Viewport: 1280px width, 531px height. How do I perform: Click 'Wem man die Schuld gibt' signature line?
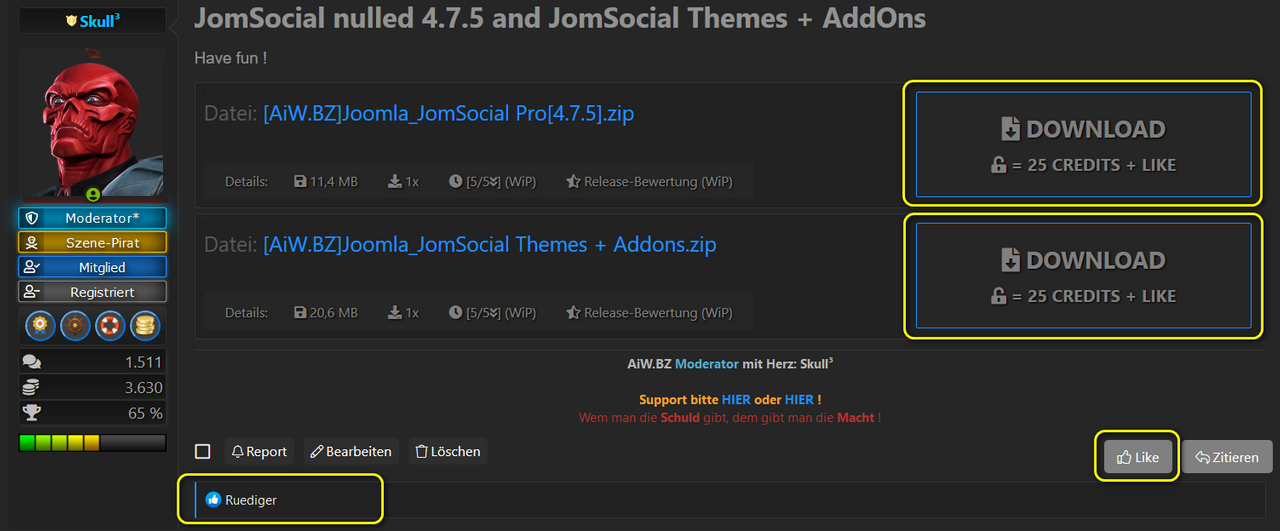pos(730,418)
